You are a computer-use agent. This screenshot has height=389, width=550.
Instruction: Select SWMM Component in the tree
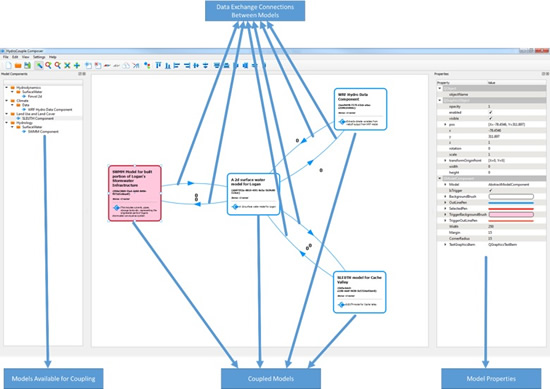(x=43, y=132)
